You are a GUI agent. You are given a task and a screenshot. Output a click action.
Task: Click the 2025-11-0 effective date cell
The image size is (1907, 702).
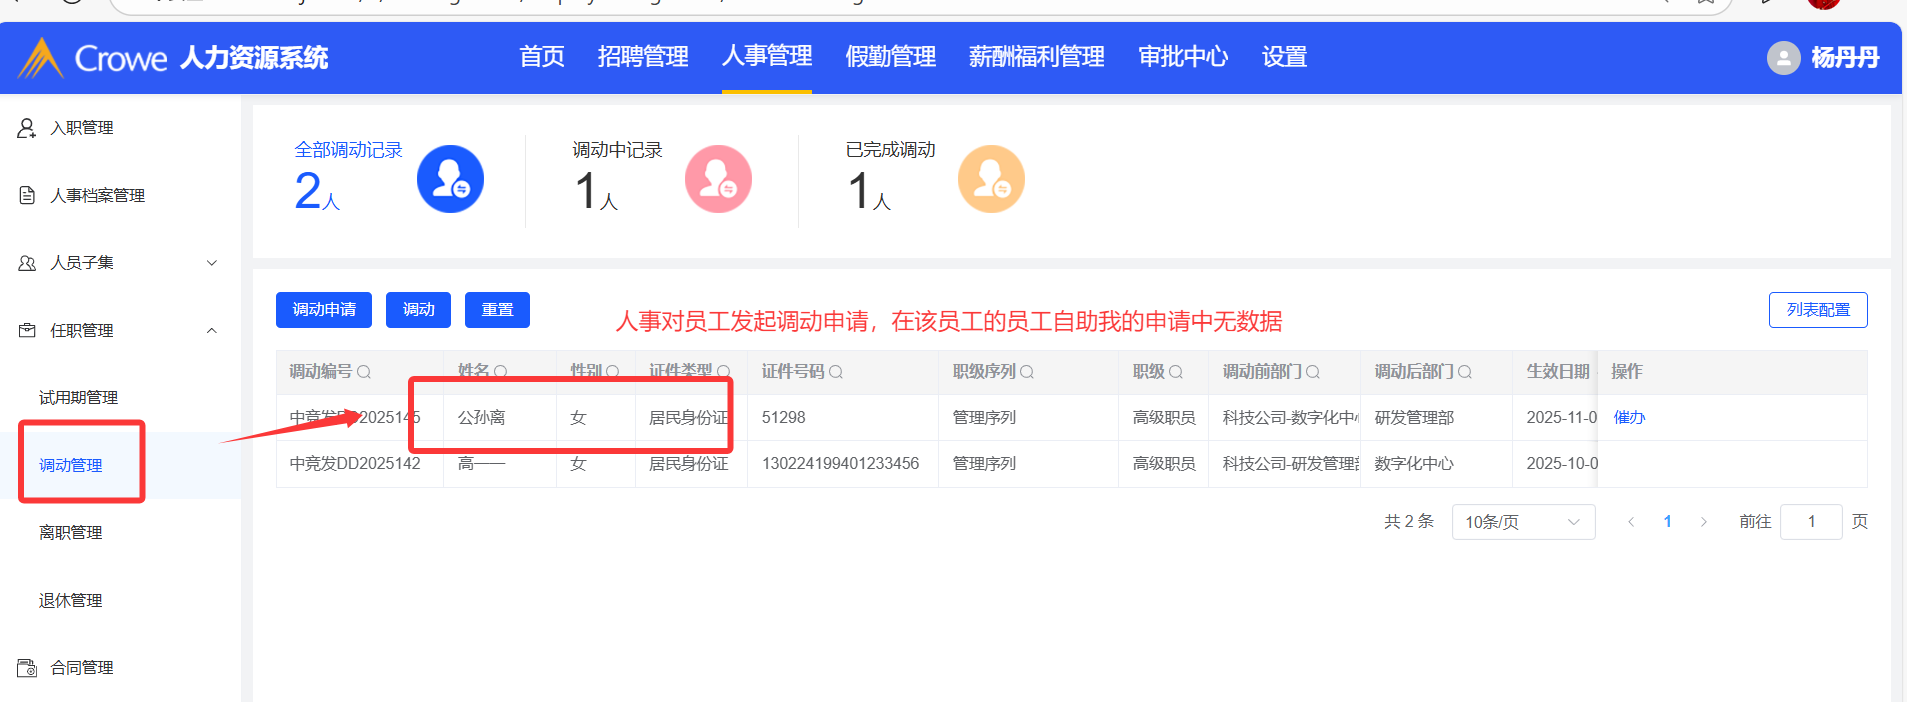coord(1561,418)
